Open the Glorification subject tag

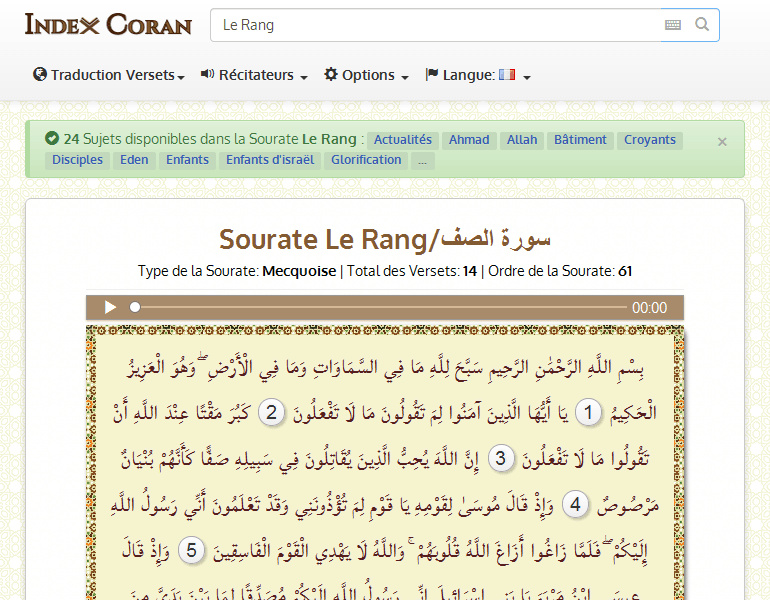click(366, 160)
